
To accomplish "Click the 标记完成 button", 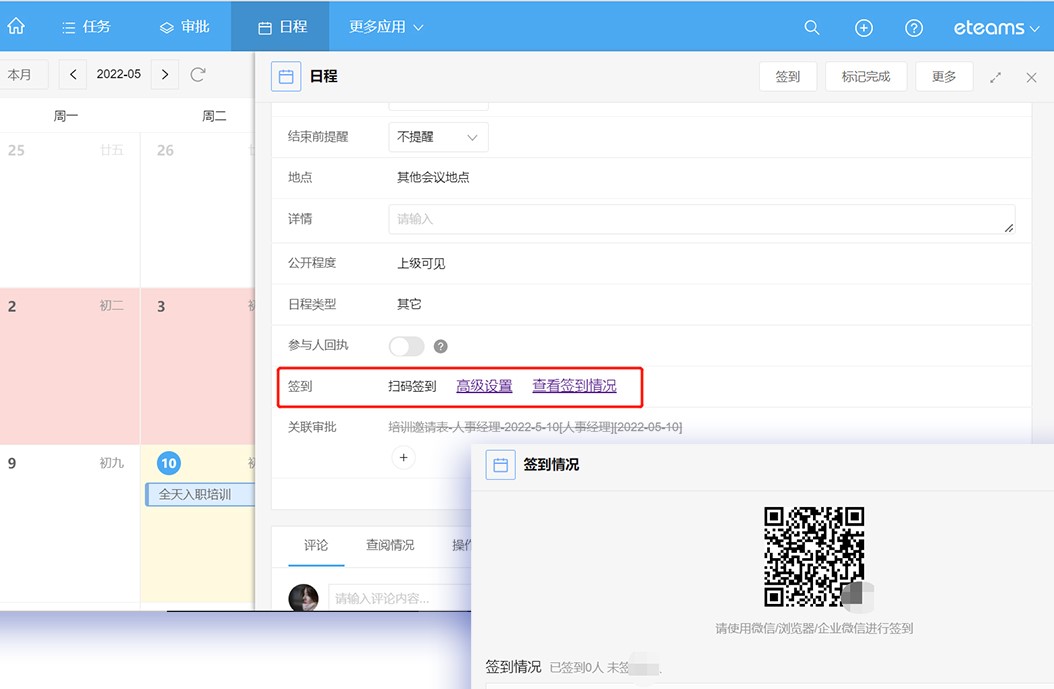I will 866,77.
